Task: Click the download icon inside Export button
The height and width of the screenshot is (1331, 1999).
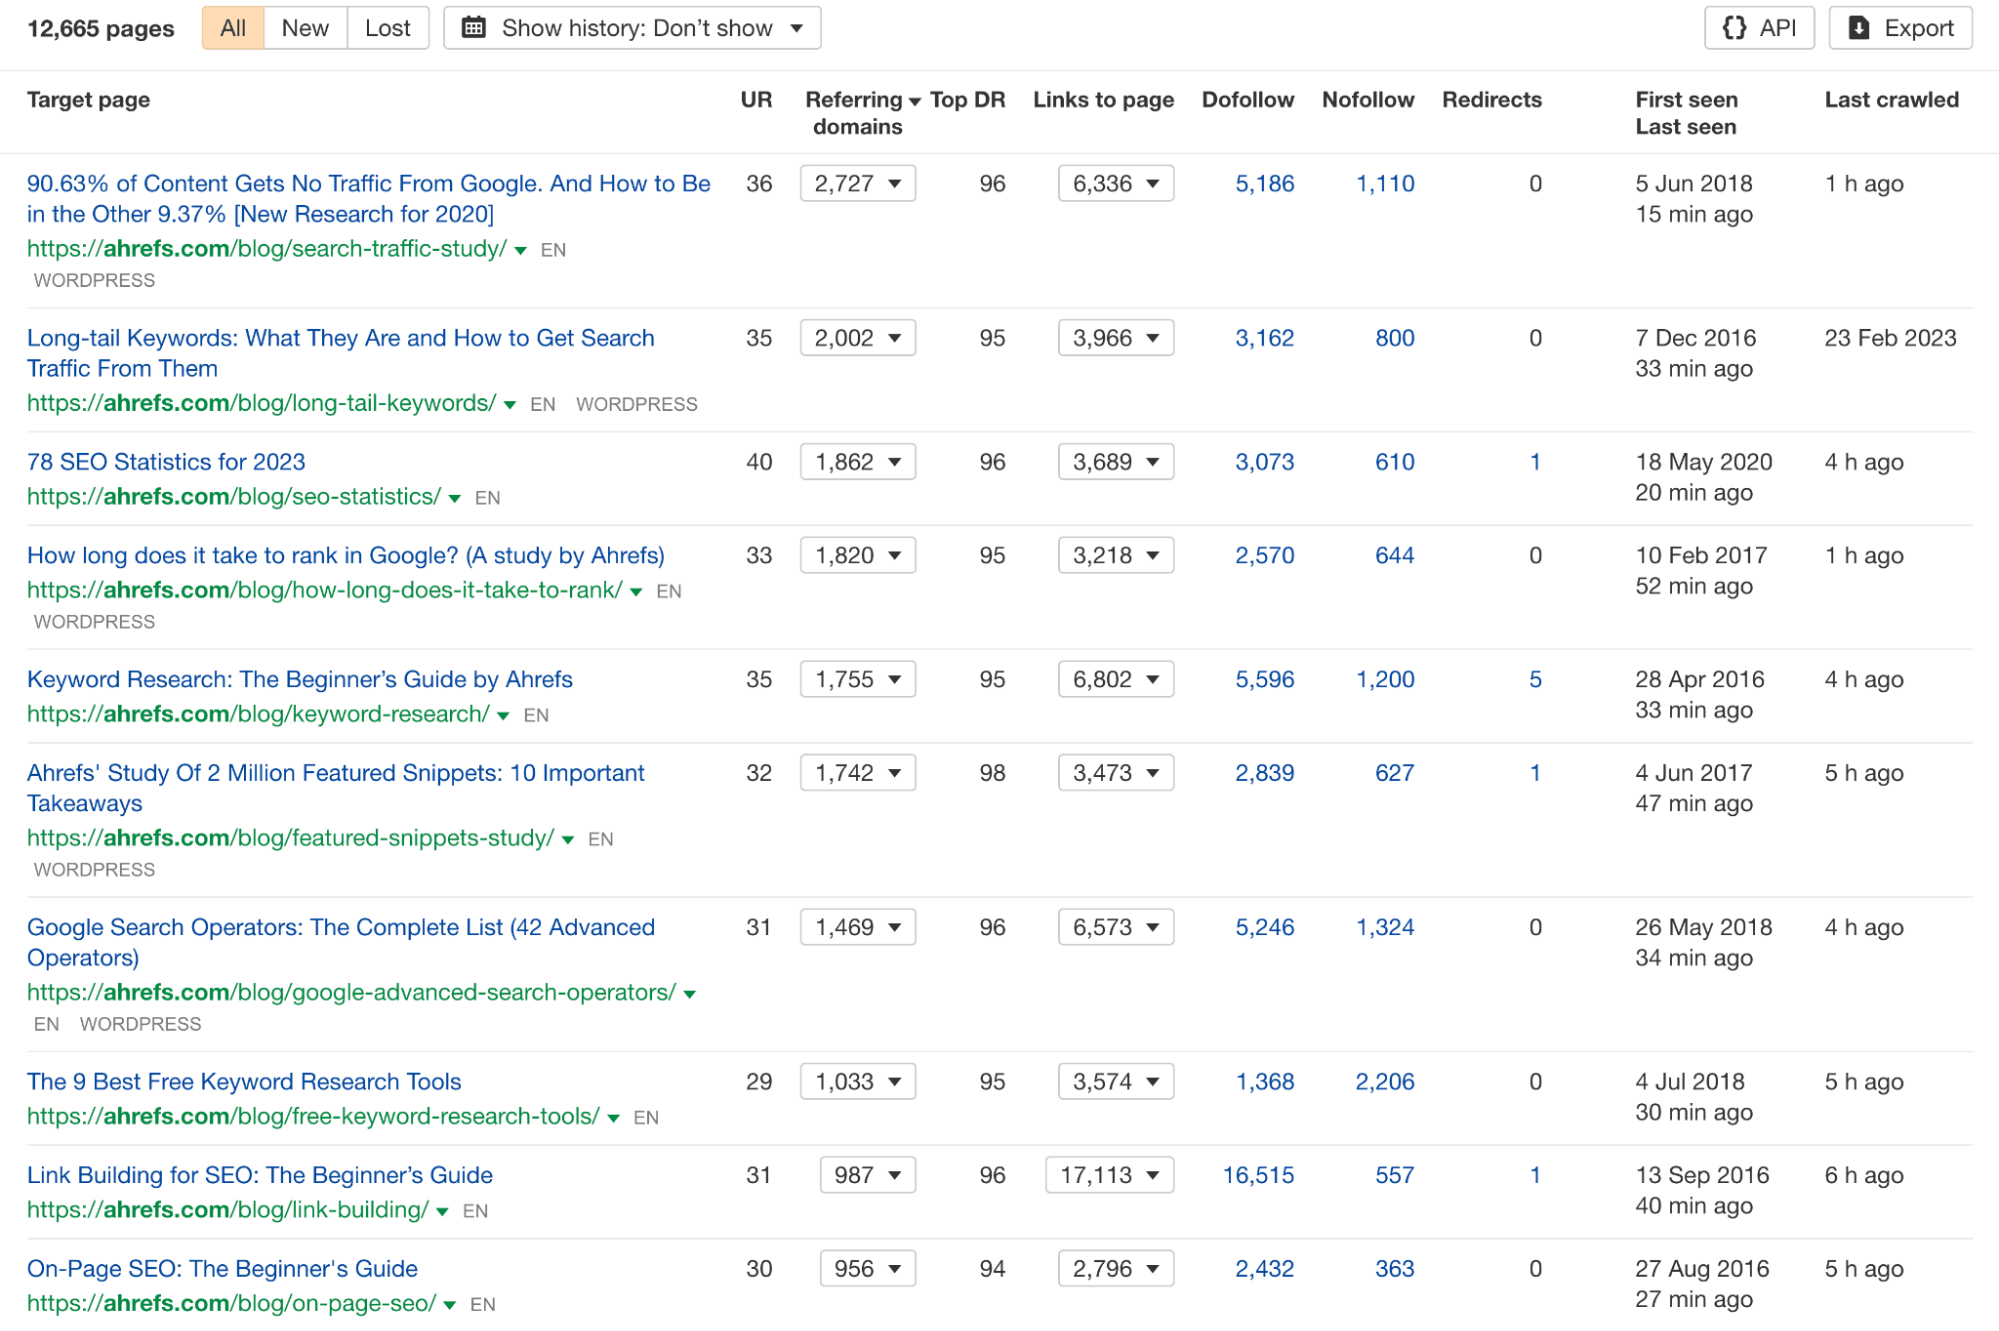Action: click(x=1858, y=27)
